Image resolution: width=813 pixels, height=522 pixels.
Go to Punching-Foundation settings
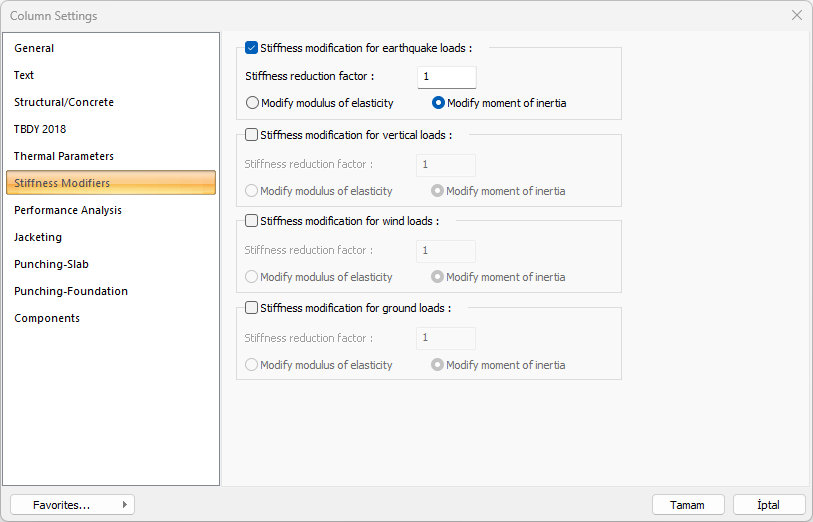pos(71,291)
